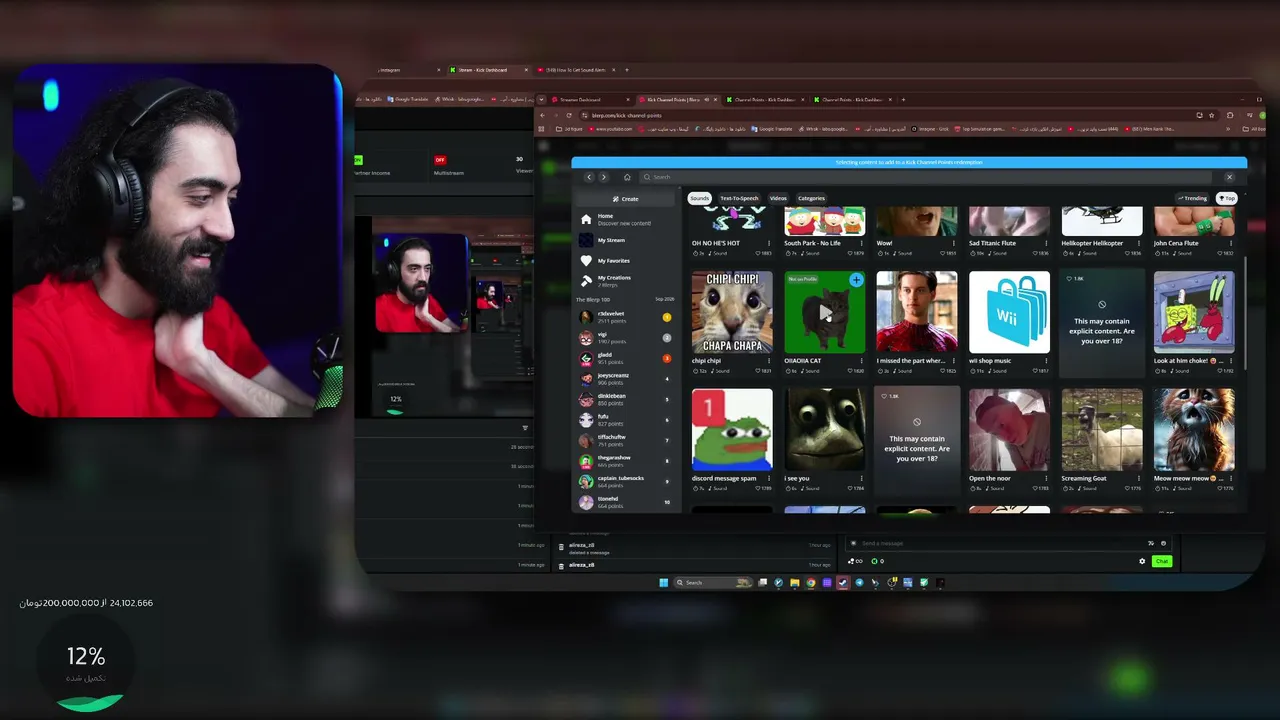Open the Windows Start menu
1280x720 pixels.
click(x=663, y=582)
